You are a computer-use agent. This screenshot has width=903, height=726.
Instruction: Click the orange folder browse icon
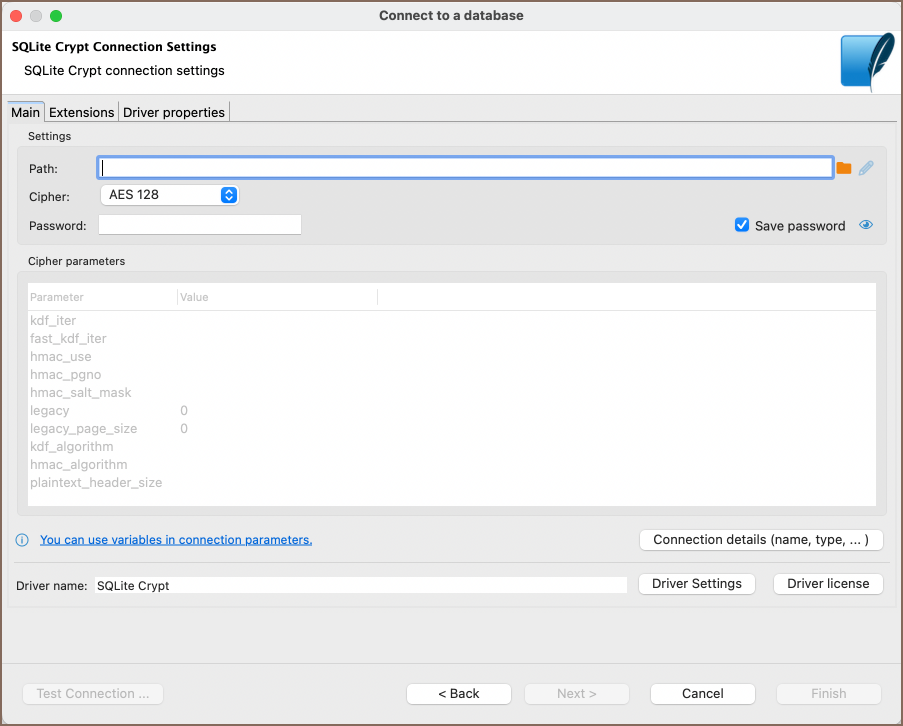pyautogui.click(x=844, y=168)
